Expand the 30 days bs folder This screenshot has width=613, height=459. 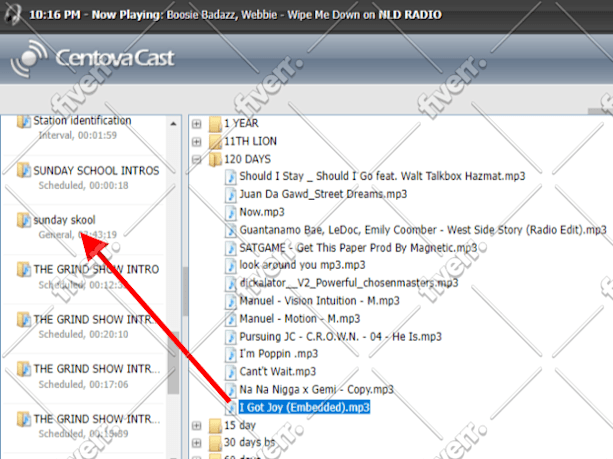pyautogui.click(x=196, y=443)
